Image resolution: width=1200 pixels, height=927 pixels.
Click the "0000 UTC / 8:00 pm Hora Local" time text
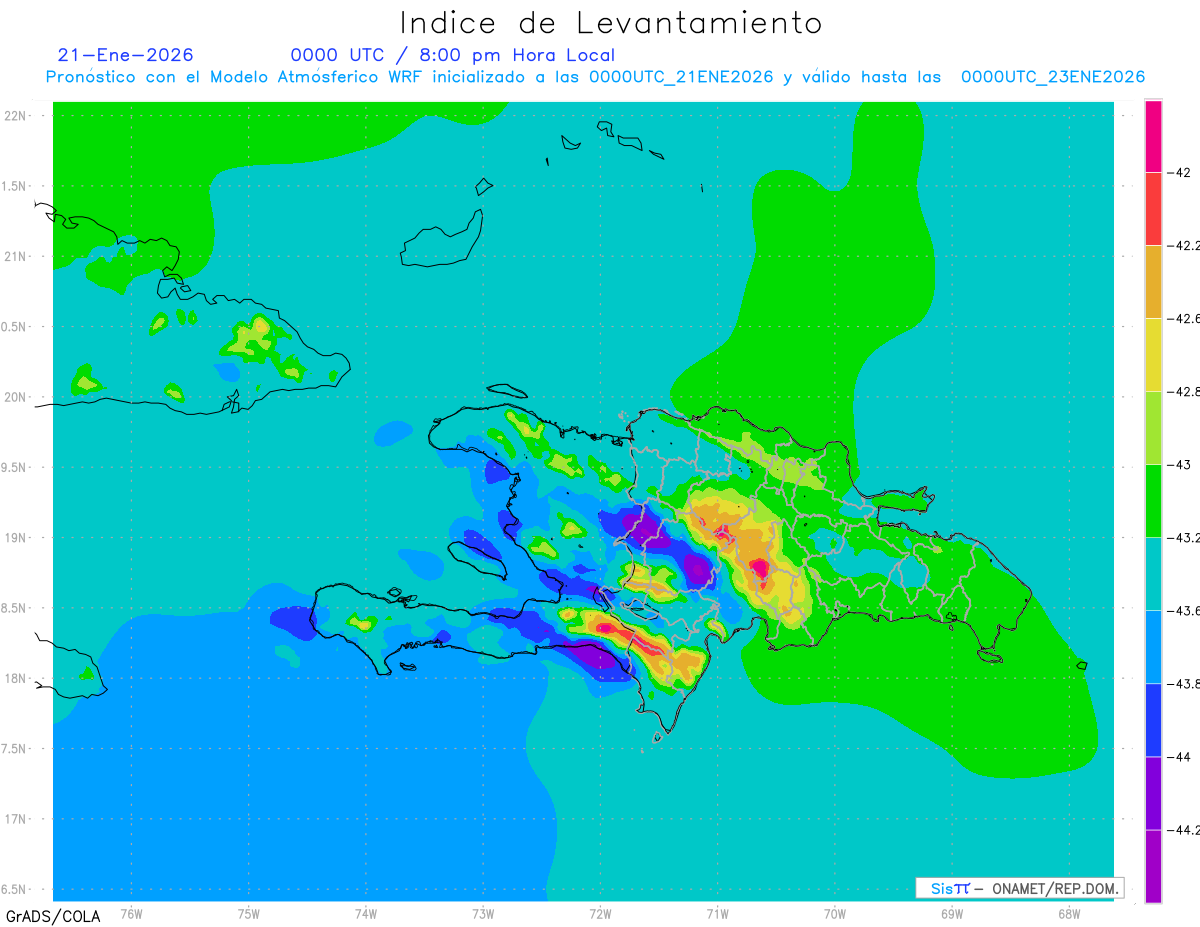click(453, 55)
